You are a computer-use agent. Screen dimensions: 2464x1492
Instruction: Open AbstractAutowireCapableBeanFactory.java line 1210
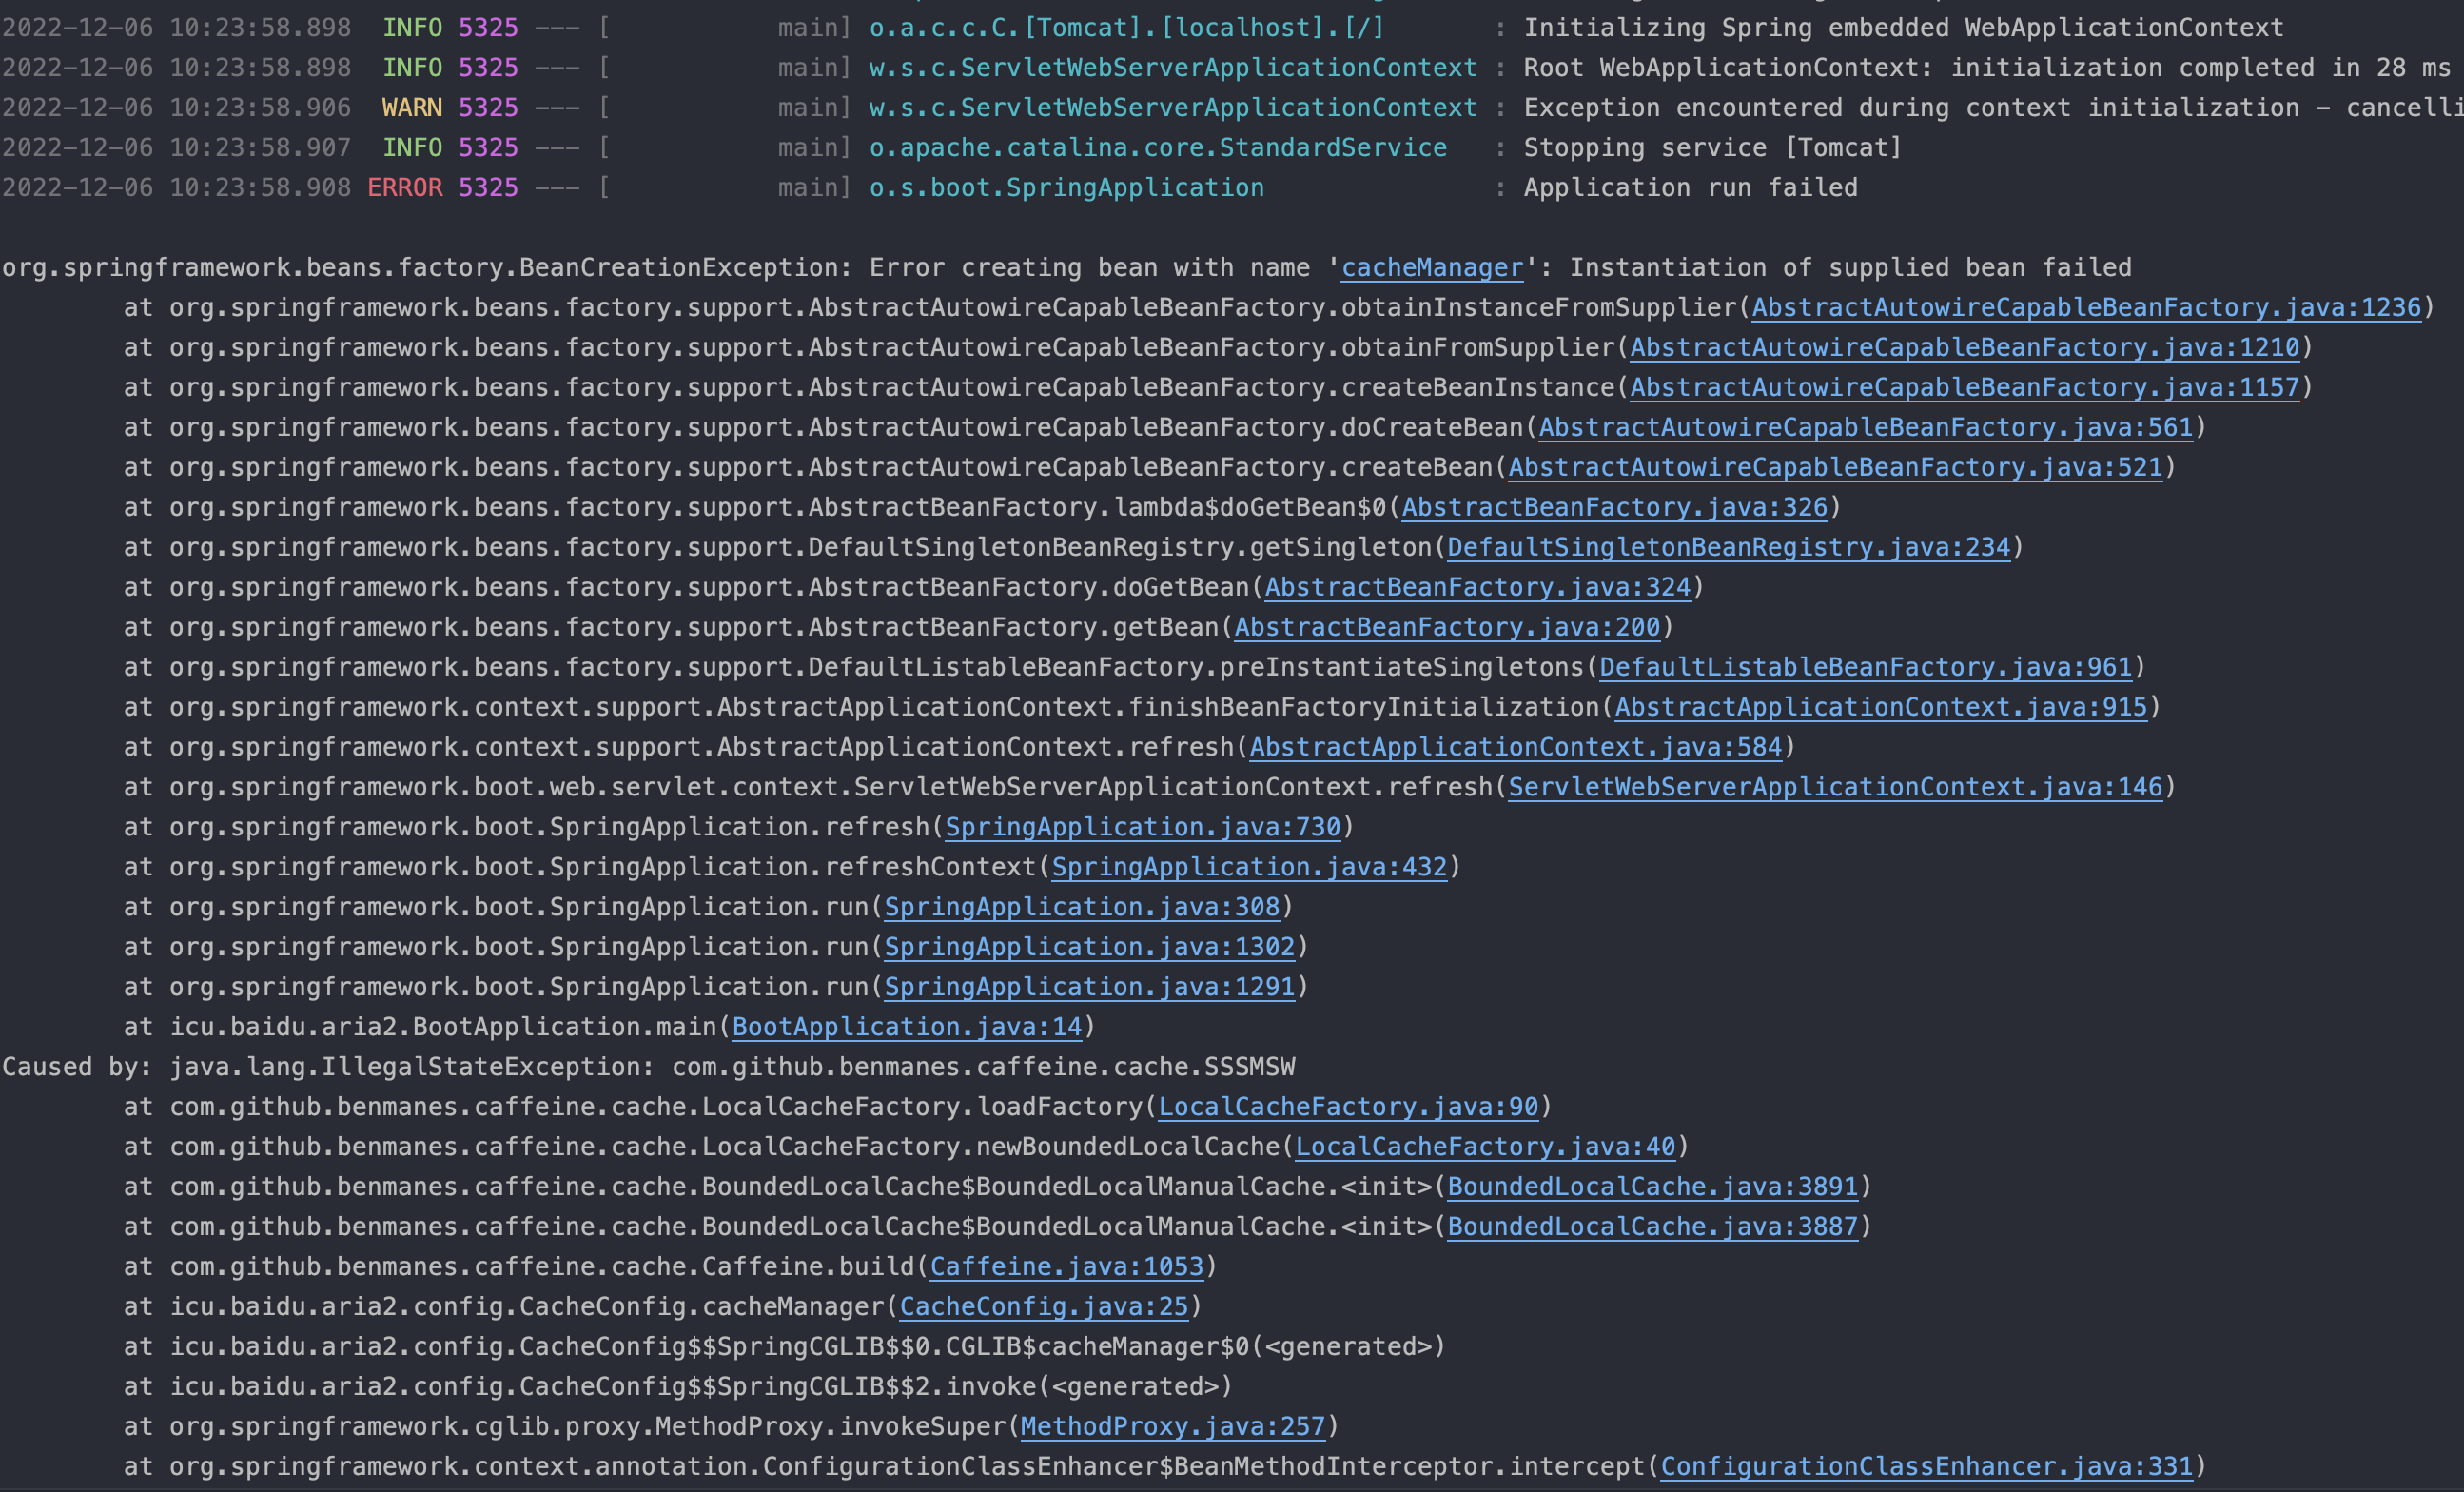[1962, 347]
